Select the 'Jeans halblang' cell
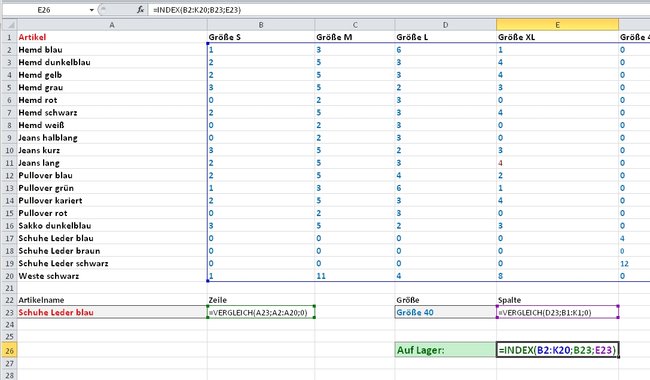The height and width of the screenshot is (380, 650). pyautogui.click(x=112, y=138)
